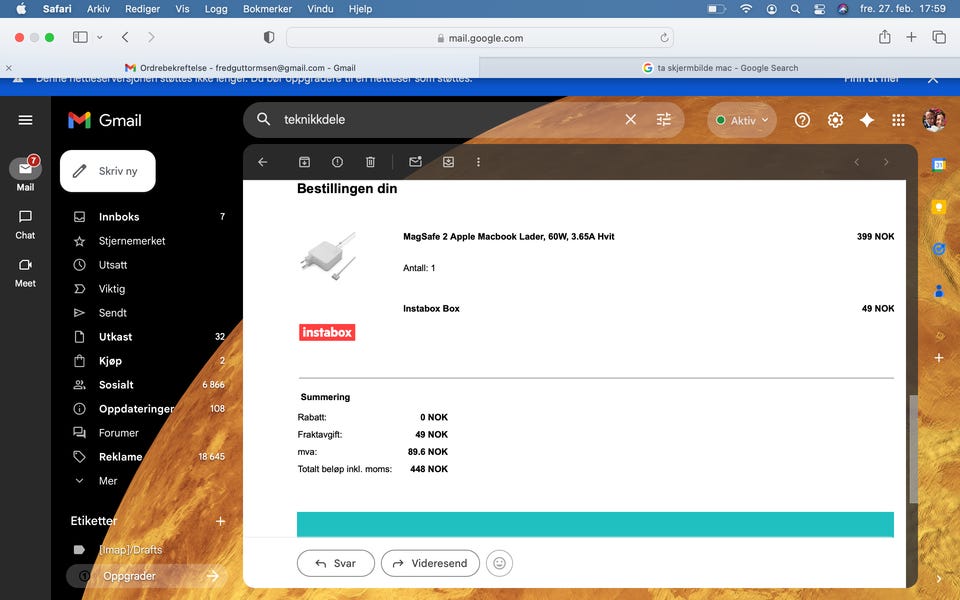Switch to ta skjermbilde mac Google Search tab
Screen dimensions: 960x600
(x=719, y=68)
